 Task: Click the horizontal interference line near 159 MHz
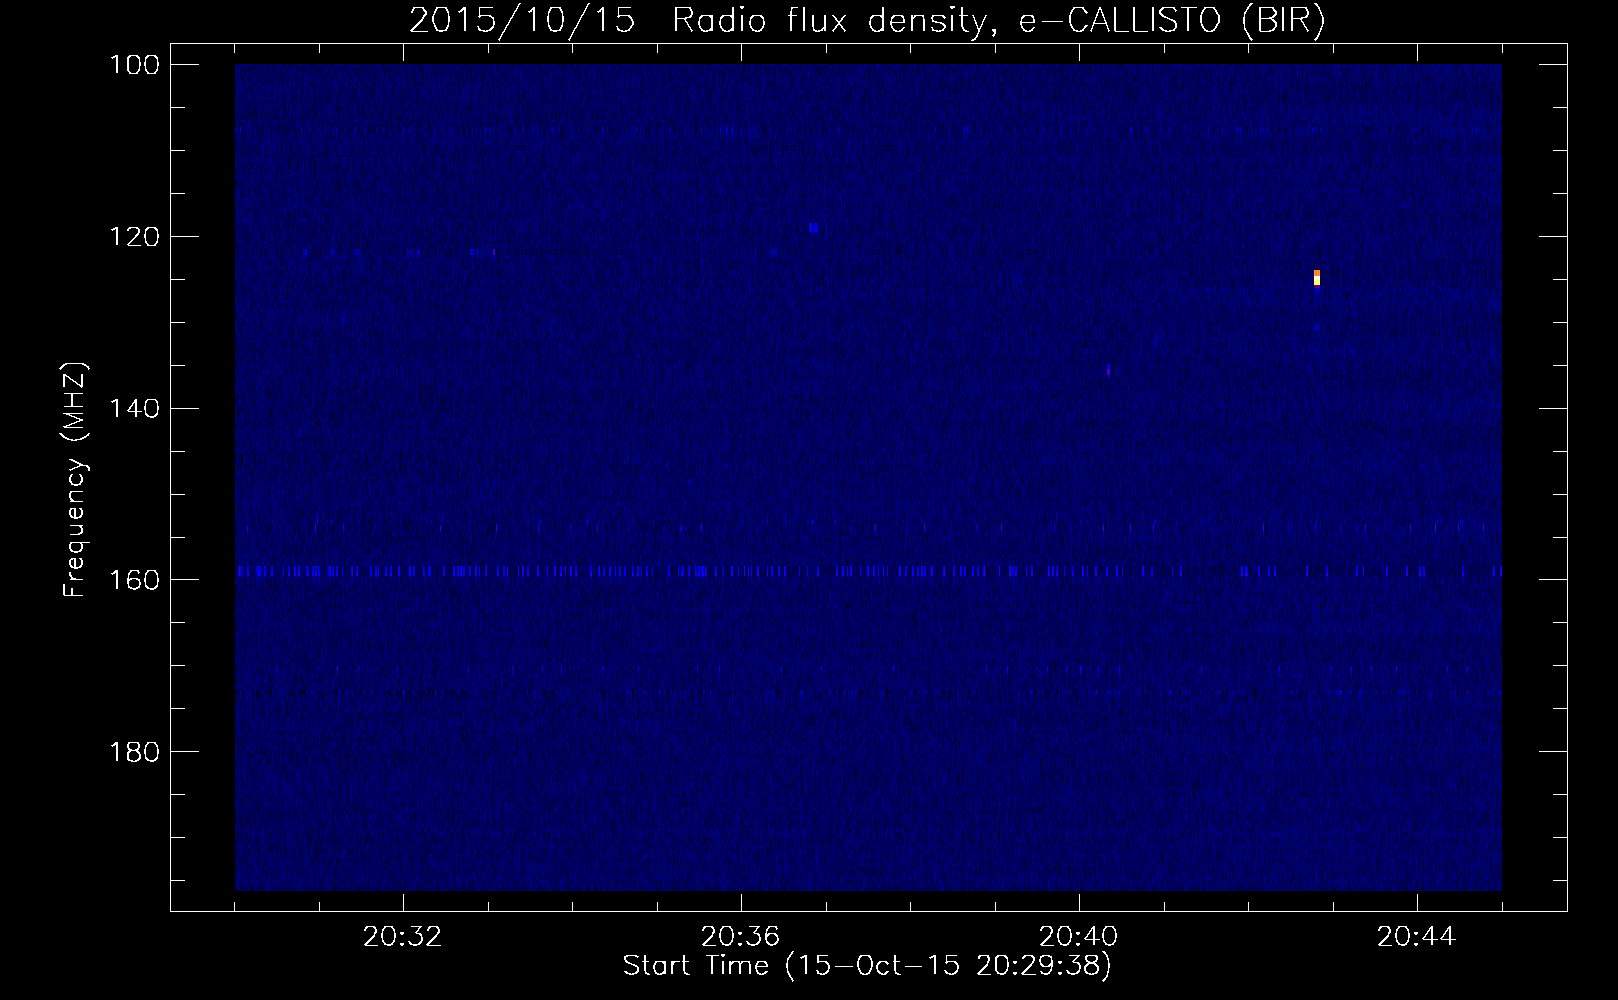pyautogui.click(x=868, y=571)
